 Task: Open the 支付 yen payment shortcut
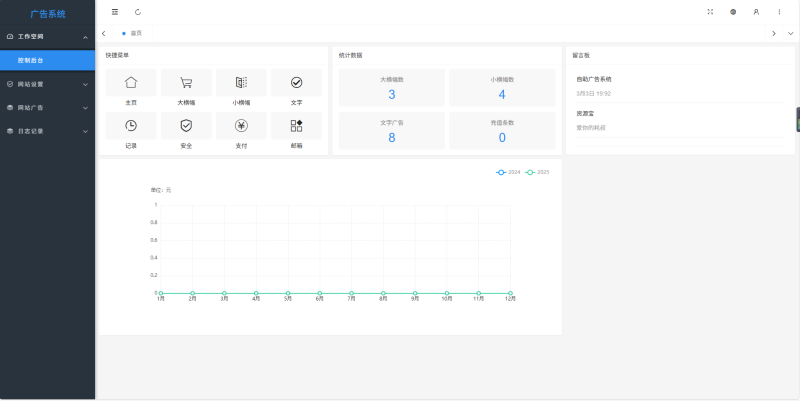click(x=241, y=126)
